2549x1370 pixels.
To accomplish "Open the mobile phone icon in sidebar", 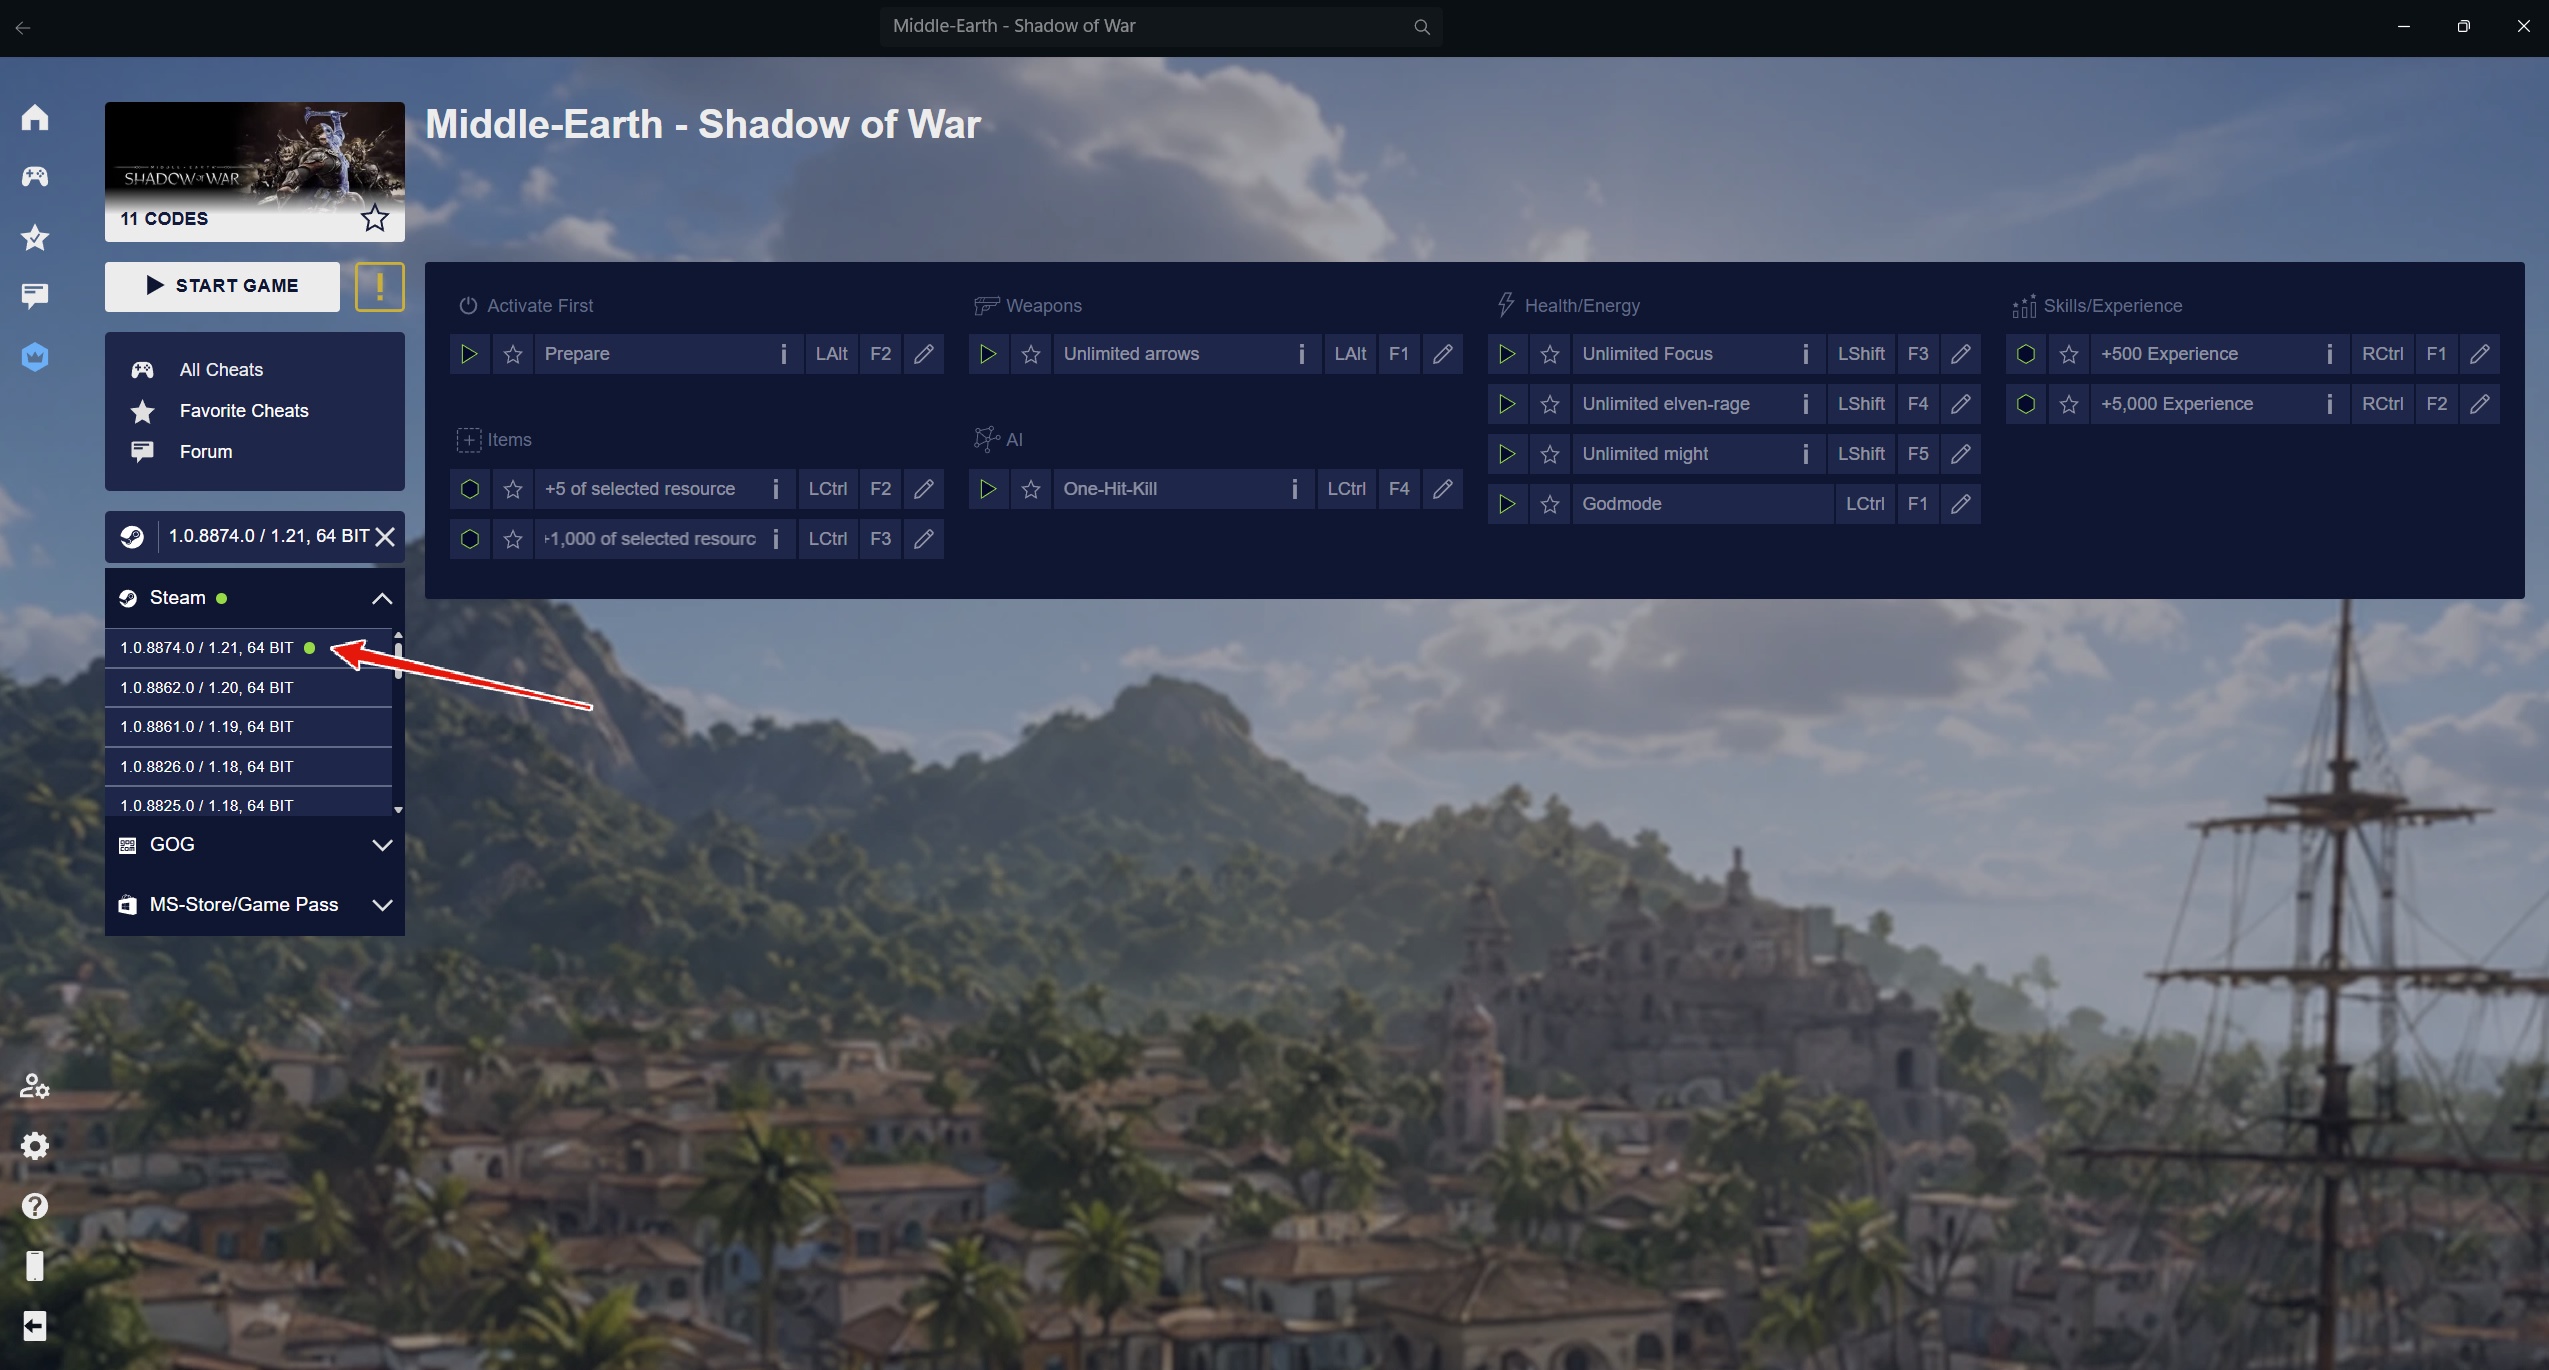I will point(35,1266).
